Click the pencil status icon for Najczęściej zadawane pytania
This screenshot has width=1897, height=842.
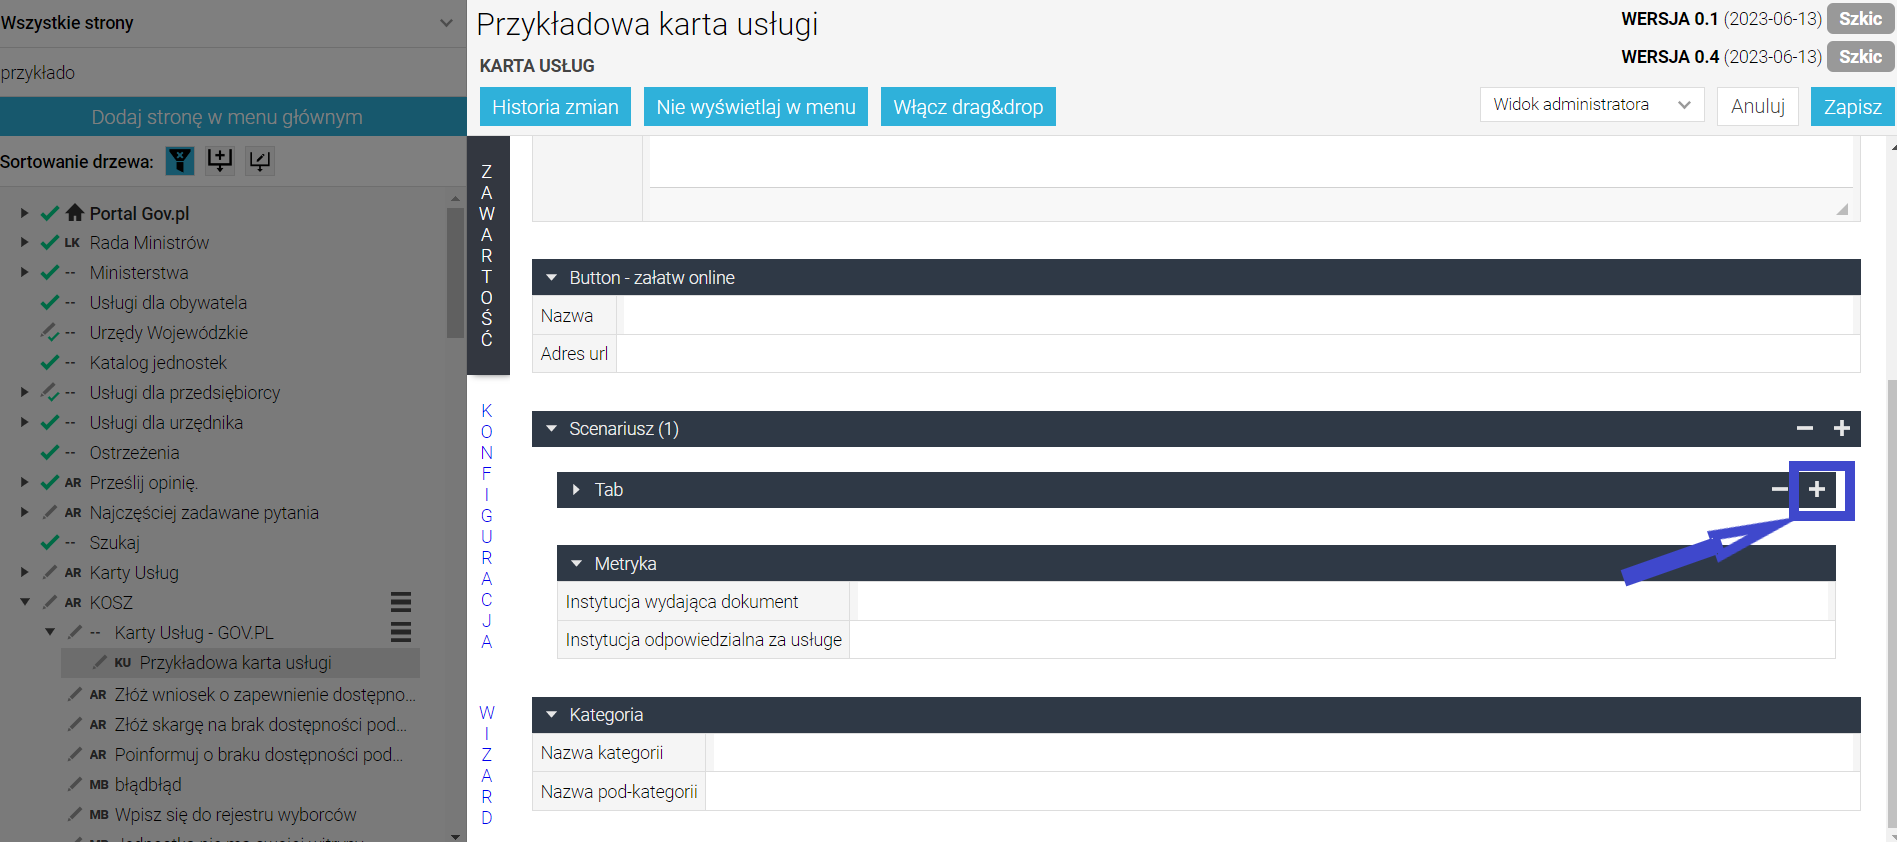(50, 512)
